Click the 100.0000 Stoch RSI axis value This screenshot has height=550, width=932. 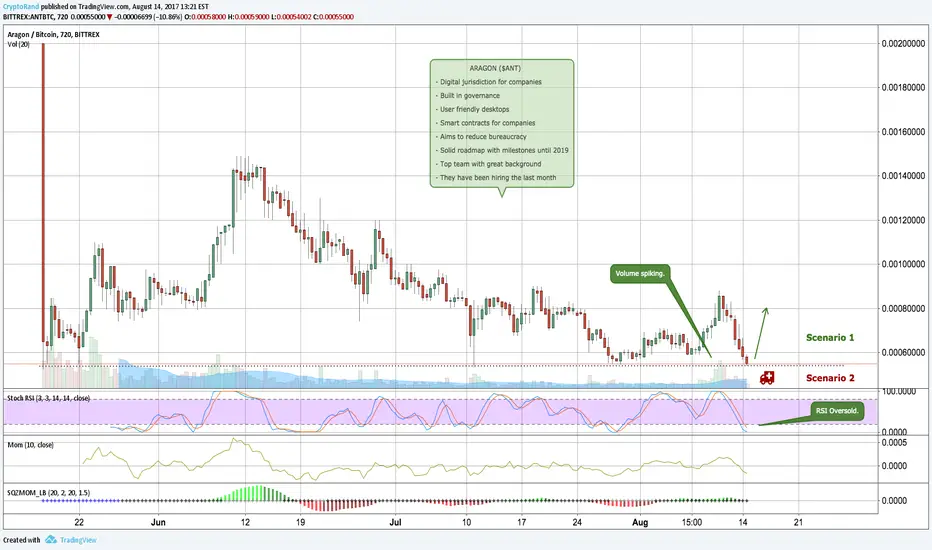click(x=899, y=392)
